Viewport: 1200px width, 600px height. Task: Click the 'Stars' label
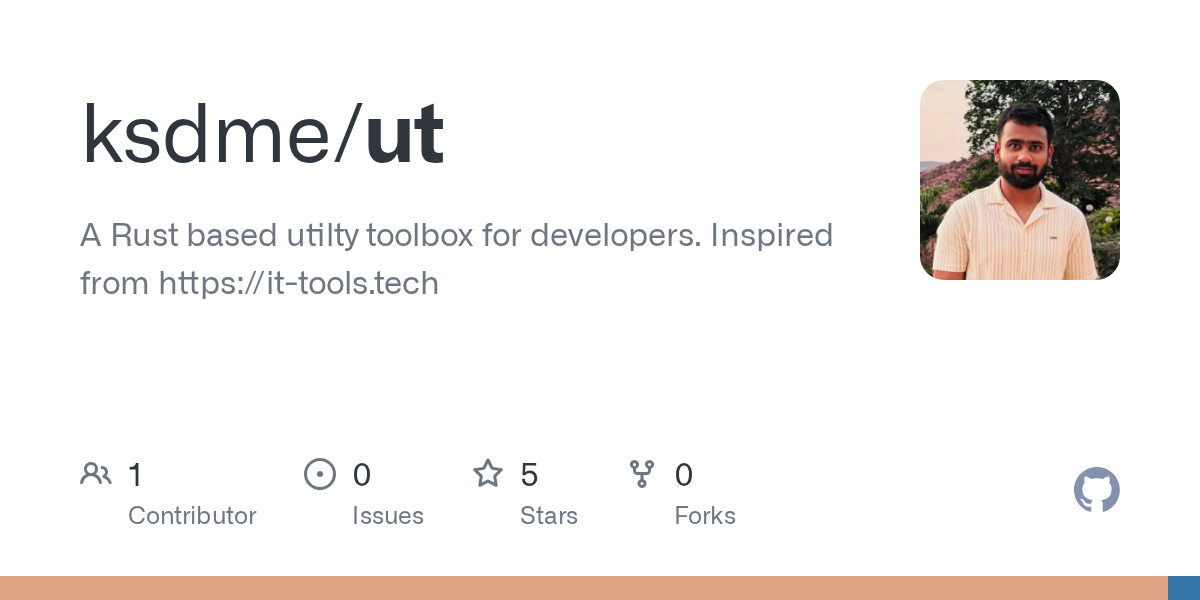coord(549,516)
